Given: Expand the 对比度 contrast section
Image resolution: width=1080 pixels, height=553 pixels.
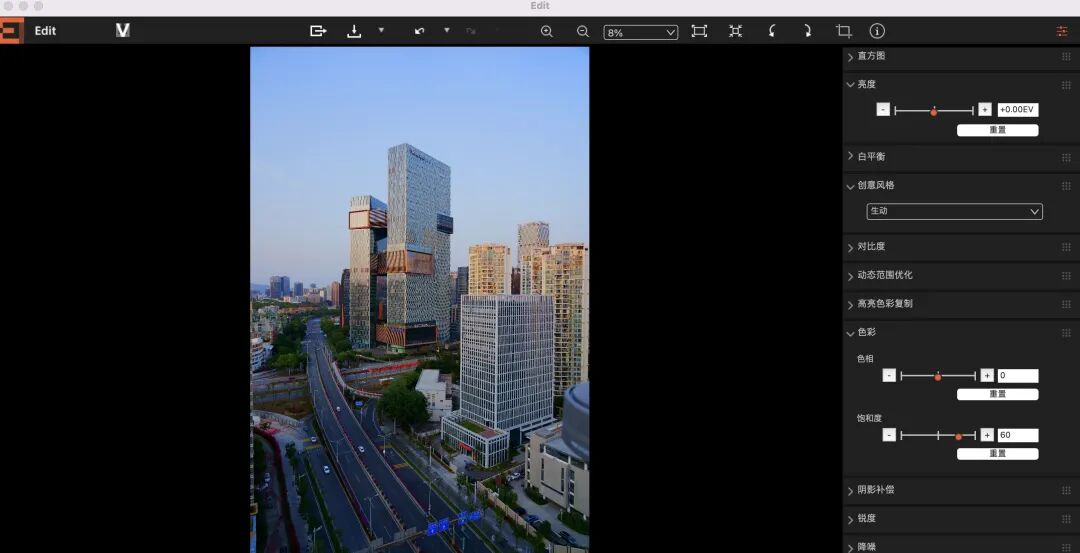Looking at the screenshot, I should click(x=851, y=247).
